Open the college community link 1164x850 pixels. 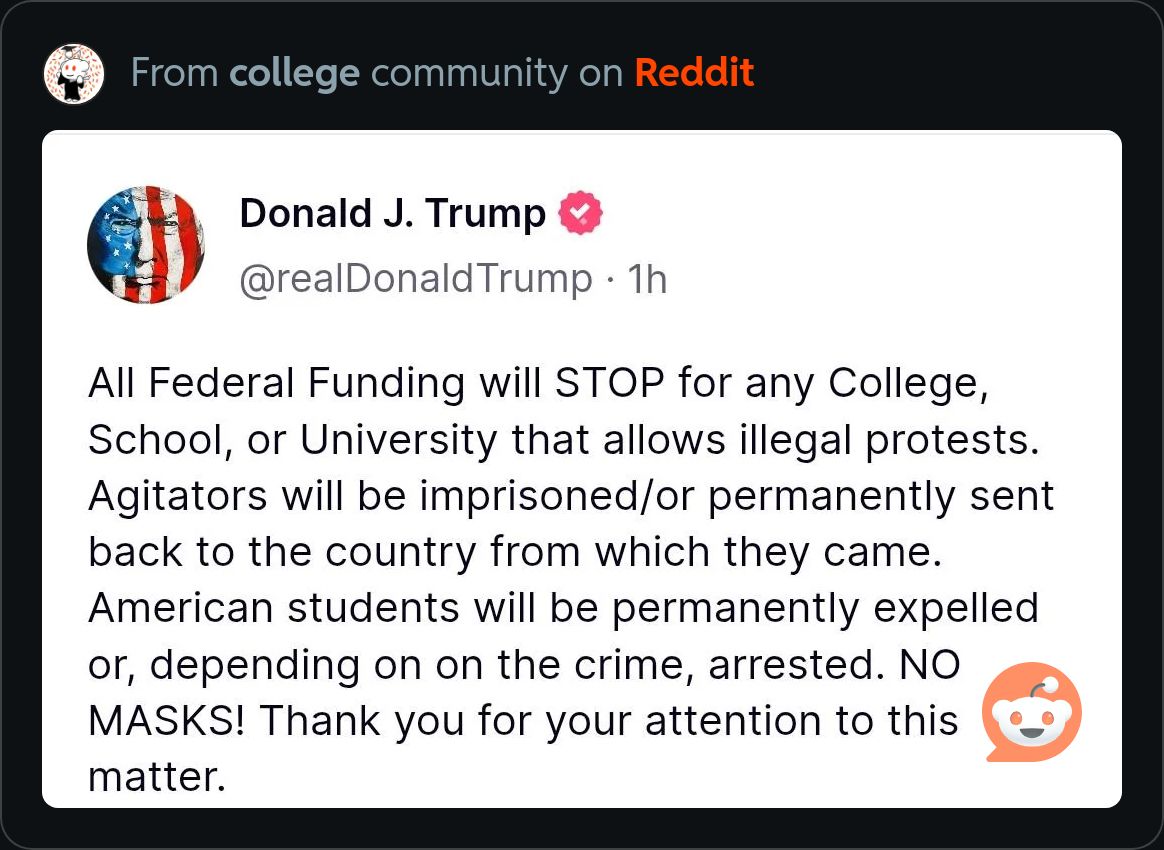pos(295,73)
